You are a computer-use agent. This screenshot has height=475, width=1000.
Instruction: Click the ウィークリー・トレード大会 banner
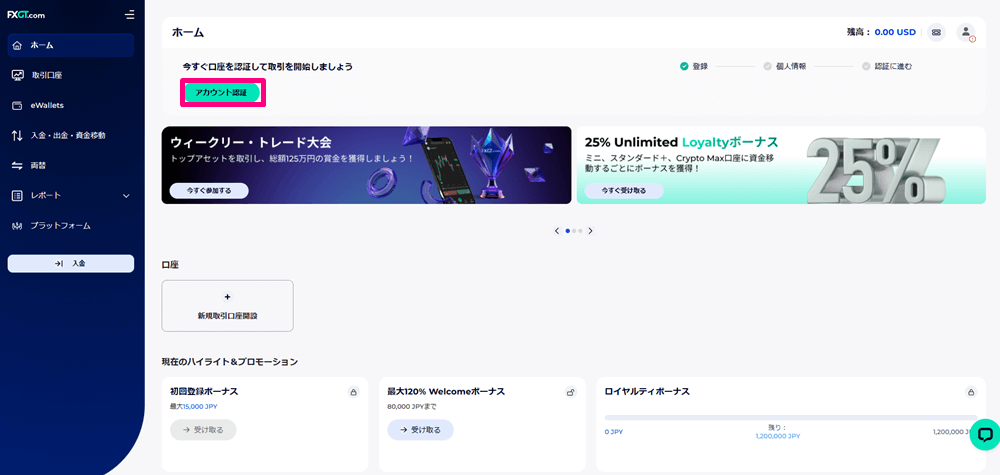click(x=367, y=165)
